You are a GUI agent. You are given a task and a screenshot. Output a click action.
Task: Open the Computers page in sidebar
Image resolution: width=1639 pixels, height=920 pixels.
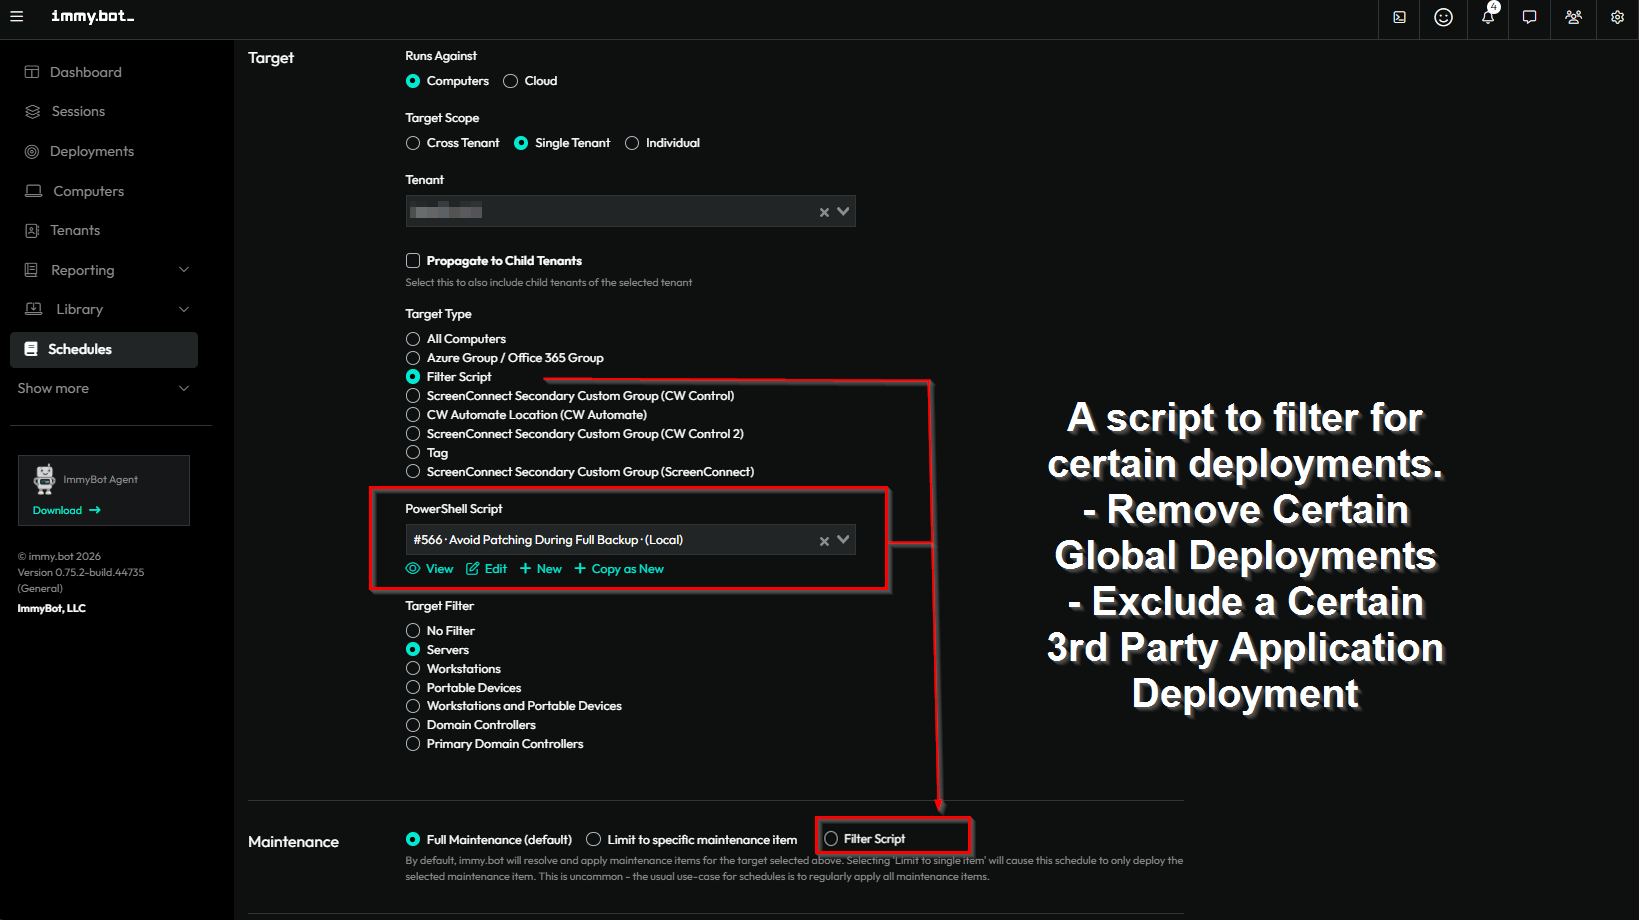point(88,191)
